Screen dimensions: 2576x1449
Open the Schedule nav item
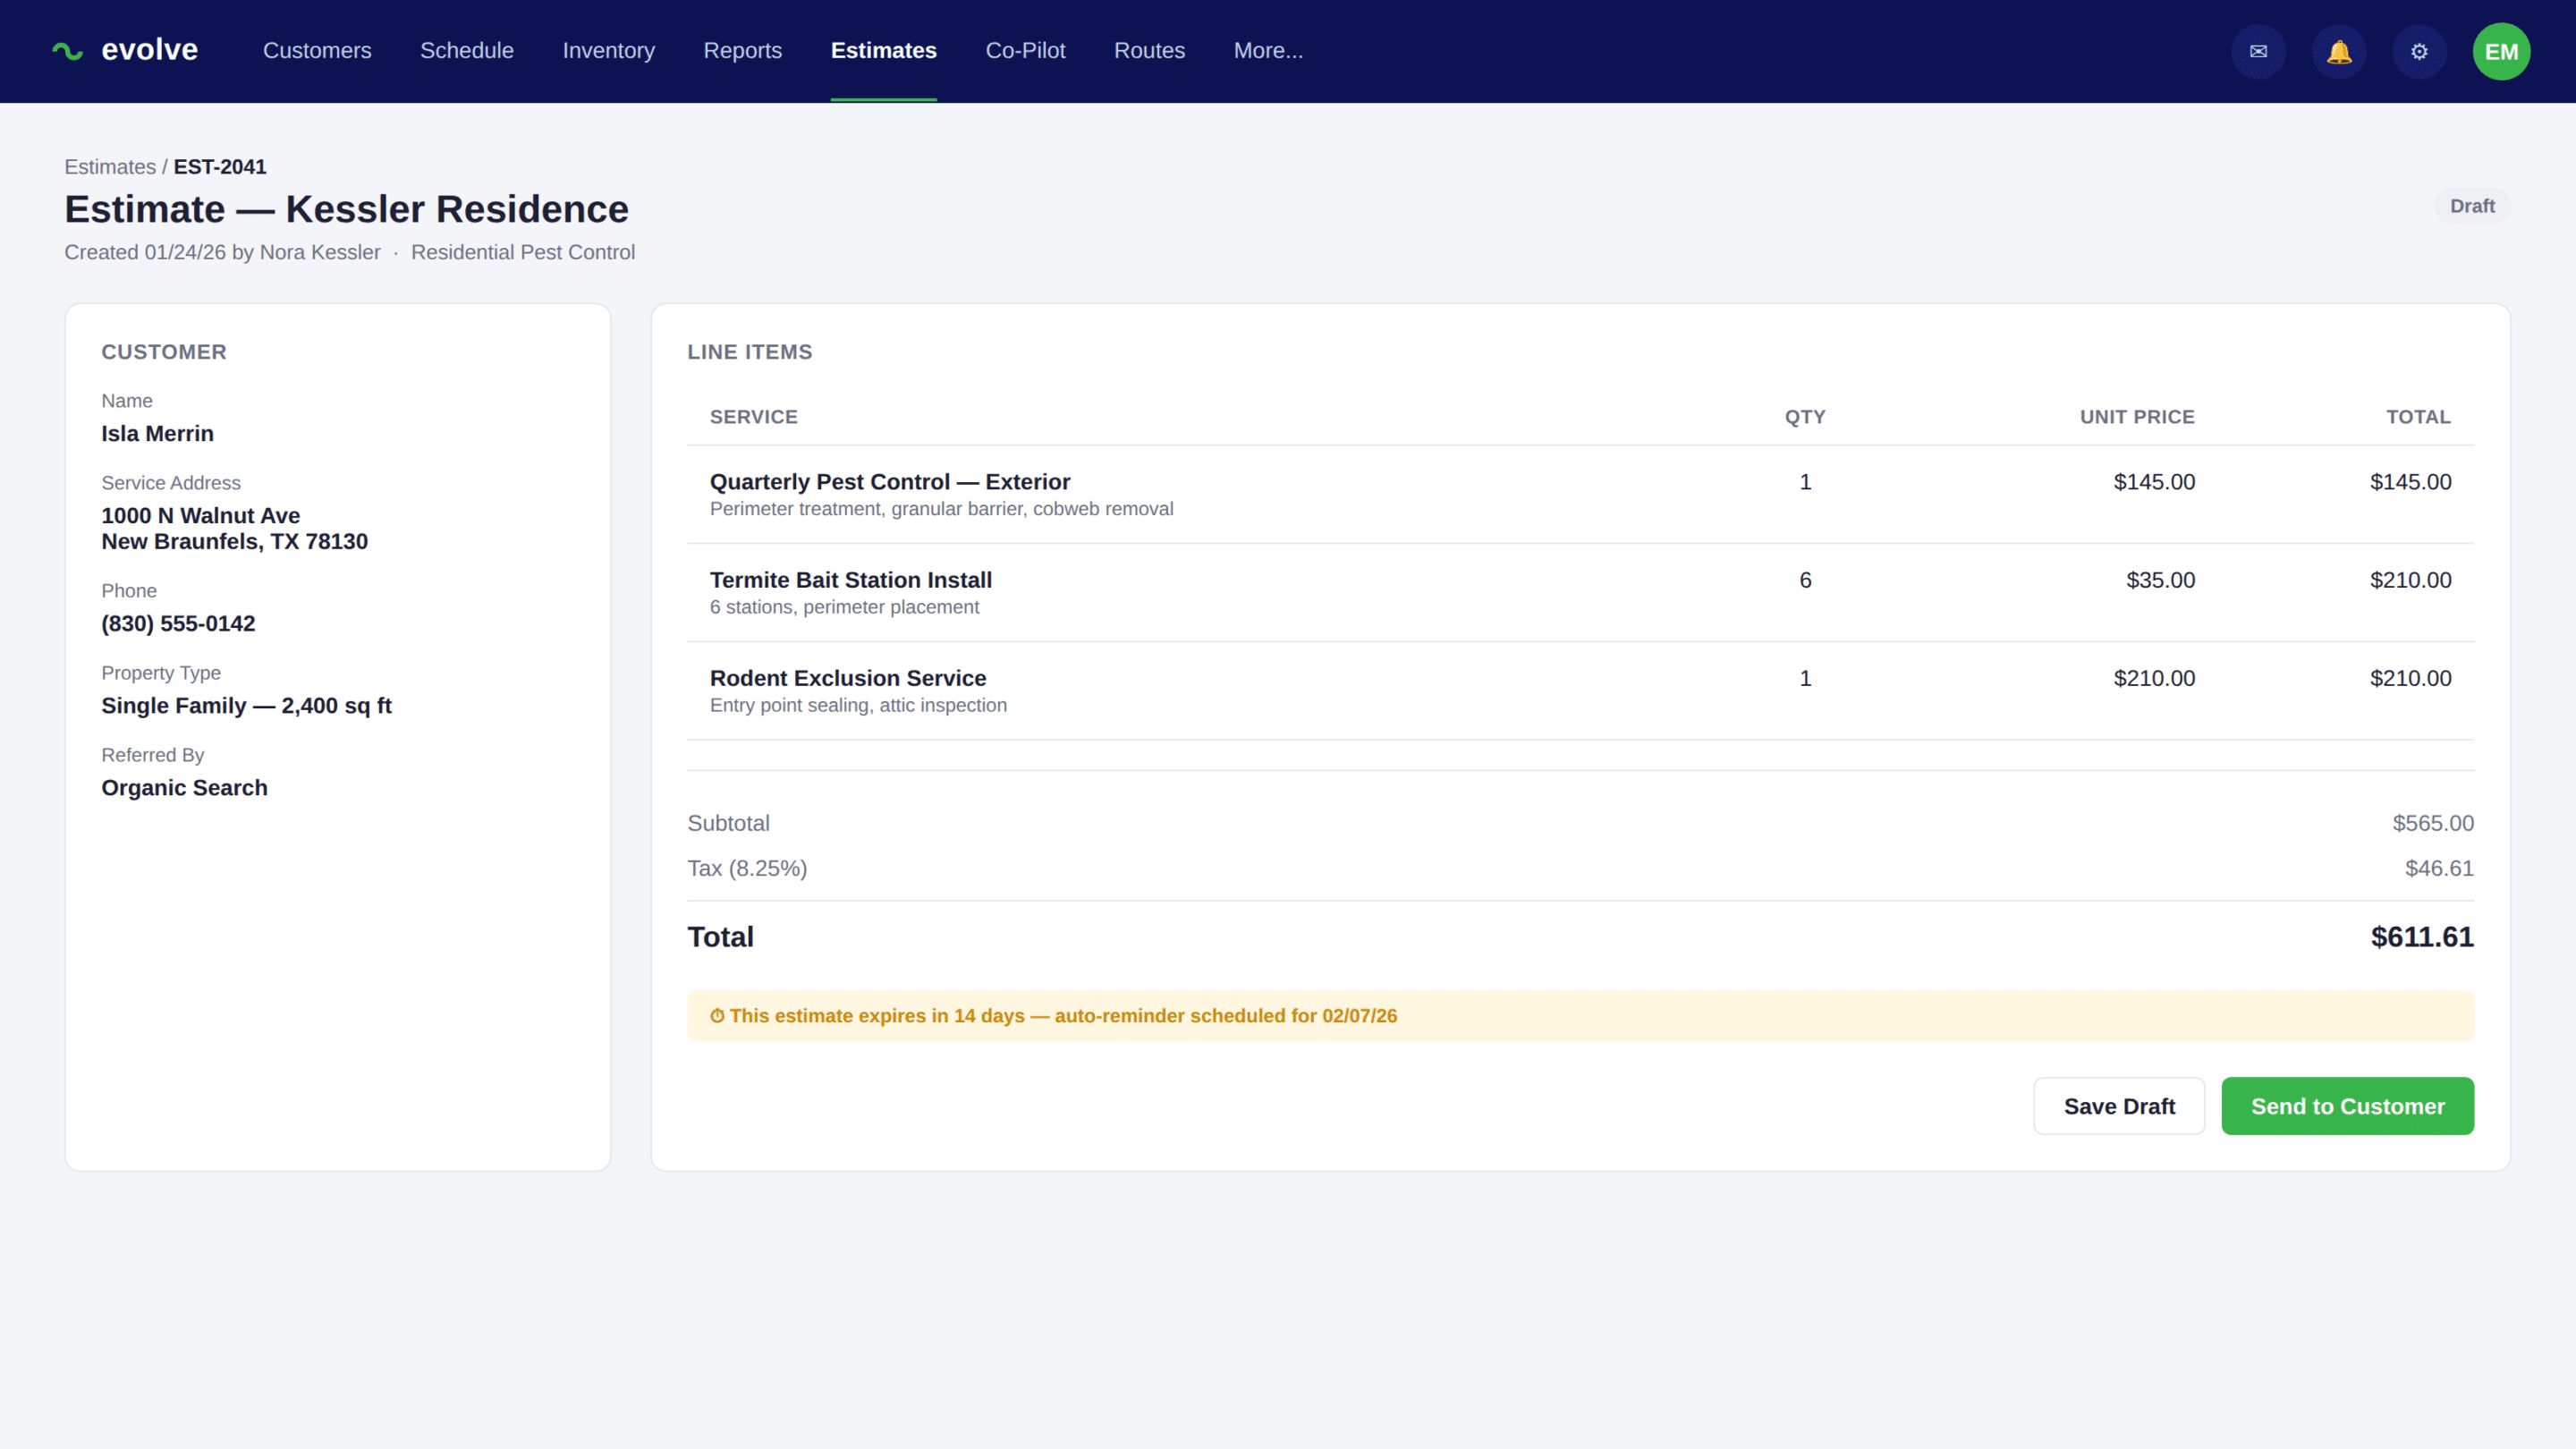467,50
